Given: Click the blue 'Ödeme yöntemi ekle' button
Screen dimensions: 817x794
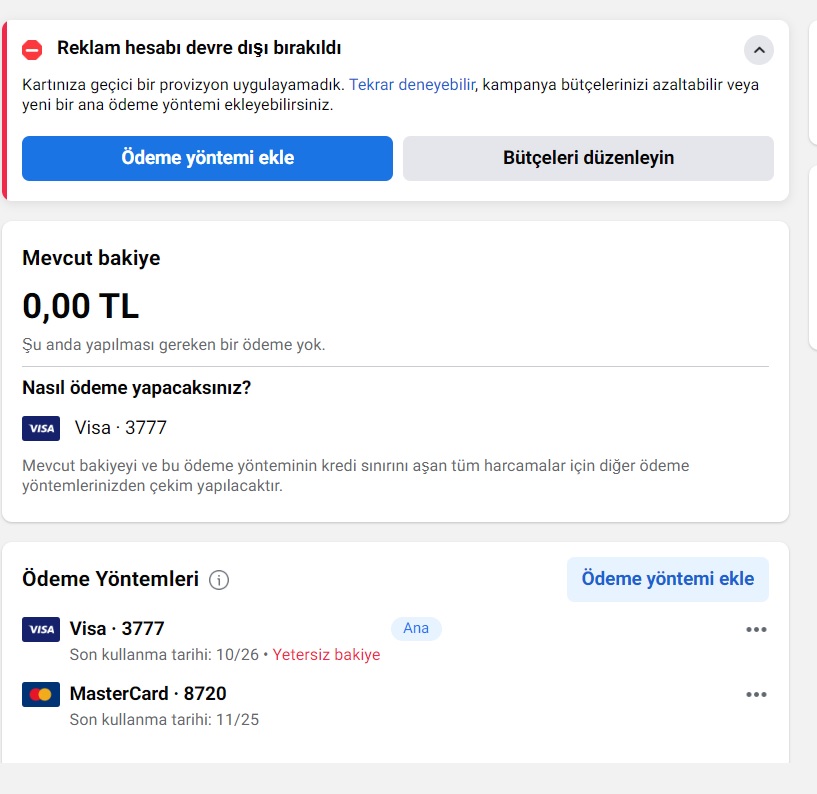Looking at the screenshot, I should [207, 158].
